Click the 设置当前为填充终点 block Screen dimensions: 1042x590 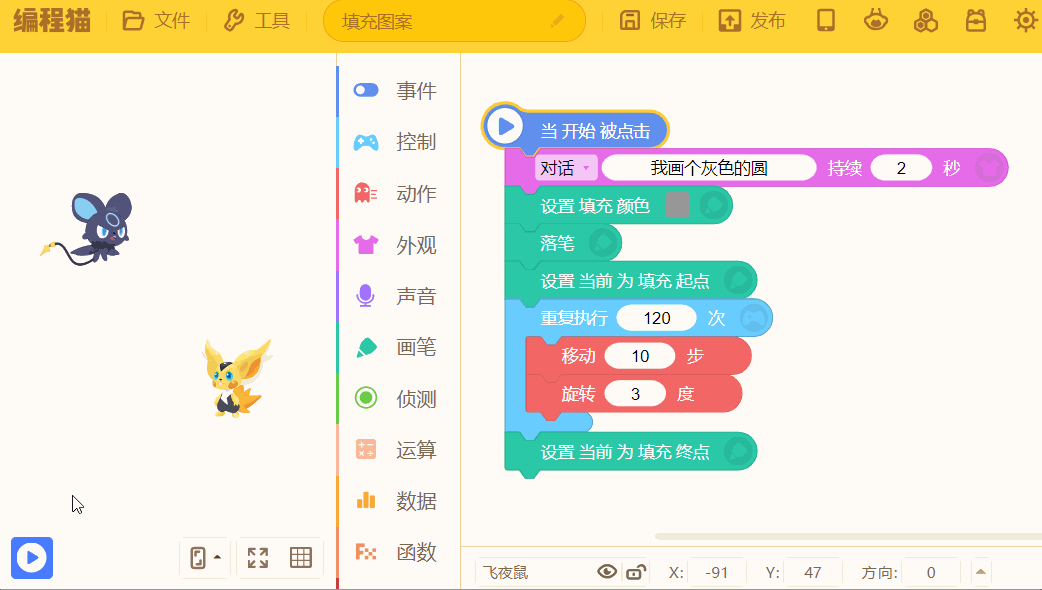pyautogui.click(x=630, y=452)
